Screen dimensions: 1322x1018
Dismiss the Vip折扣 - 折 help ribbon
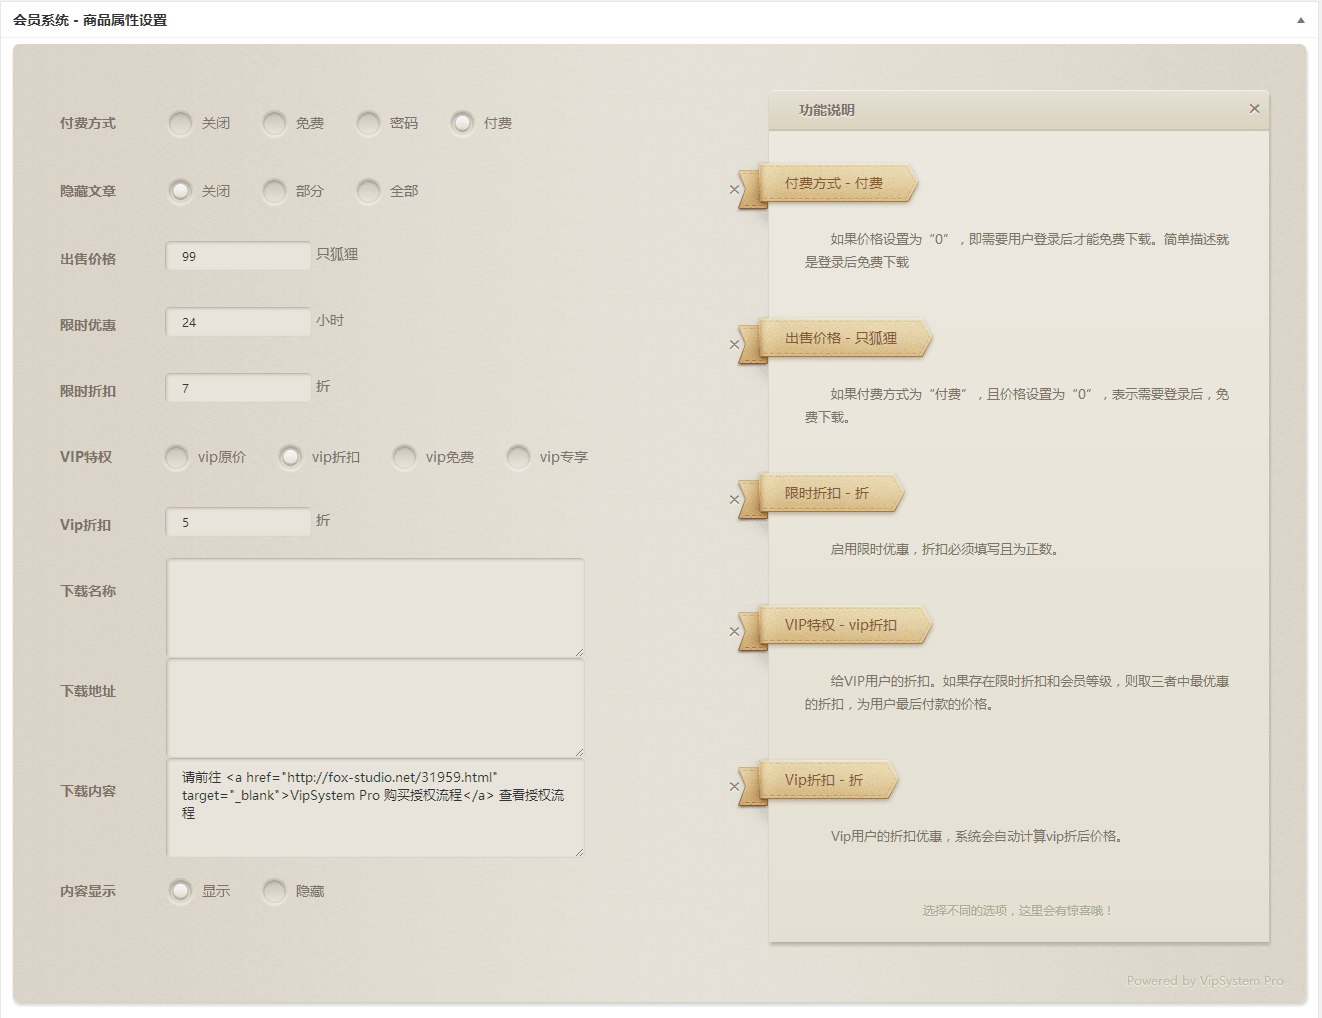(x=734, y=787)
